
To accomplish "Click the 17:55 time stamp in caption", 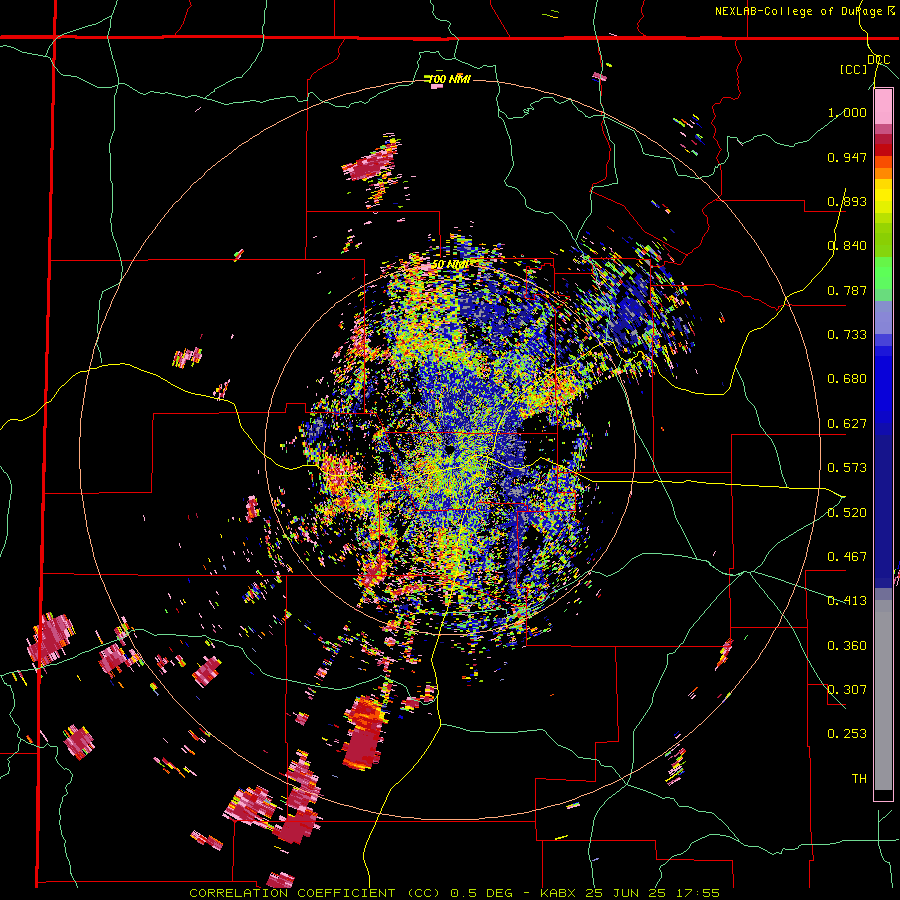I will pyautogui.click(x=699, y=893).
